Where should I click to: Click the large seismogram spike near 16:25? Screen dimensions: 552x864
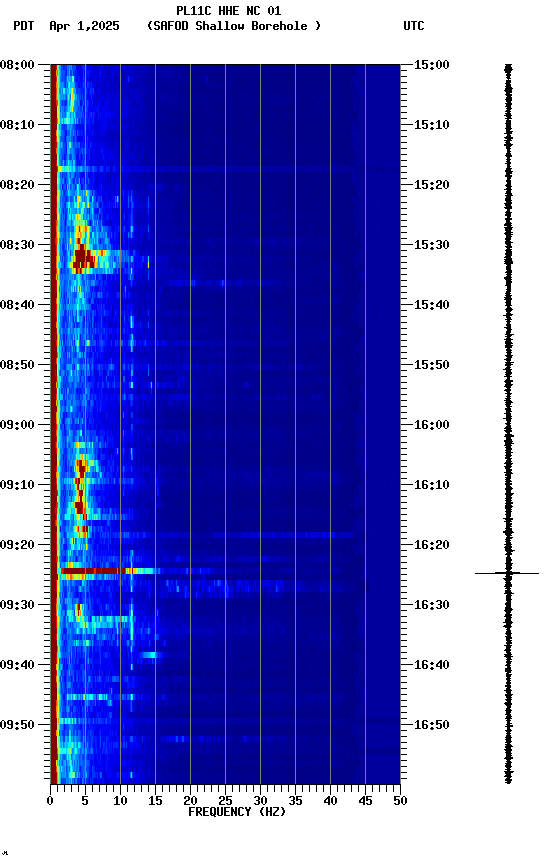point(507,574)
